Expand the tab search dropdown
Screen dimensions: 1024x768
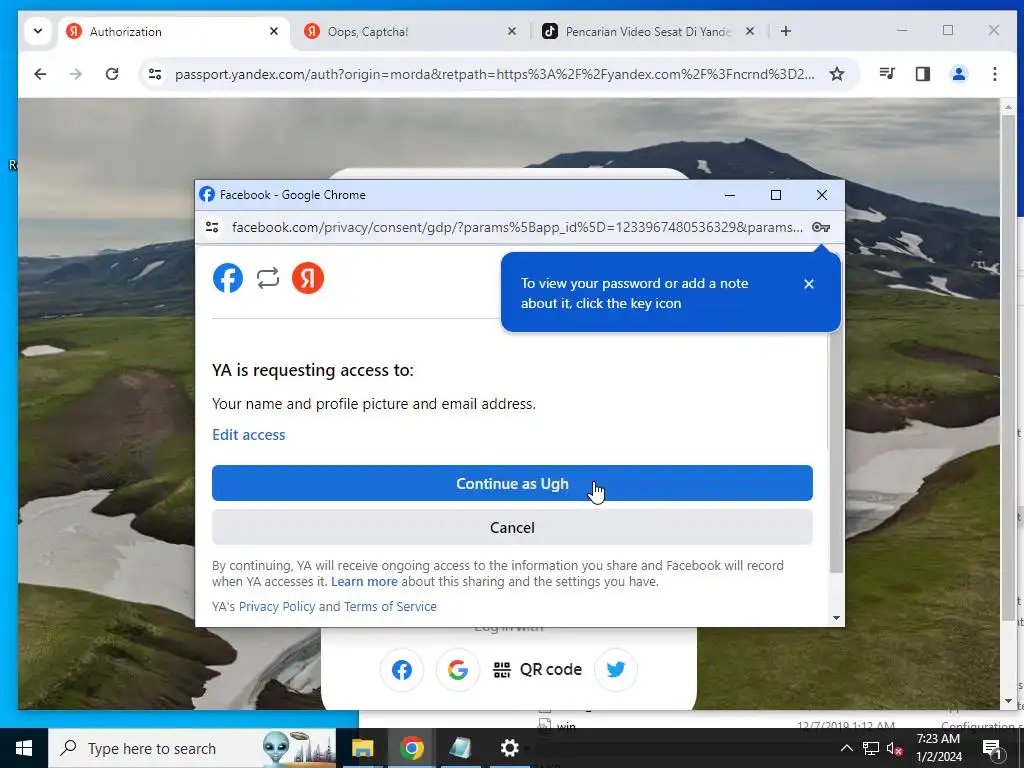click(38, 31)
